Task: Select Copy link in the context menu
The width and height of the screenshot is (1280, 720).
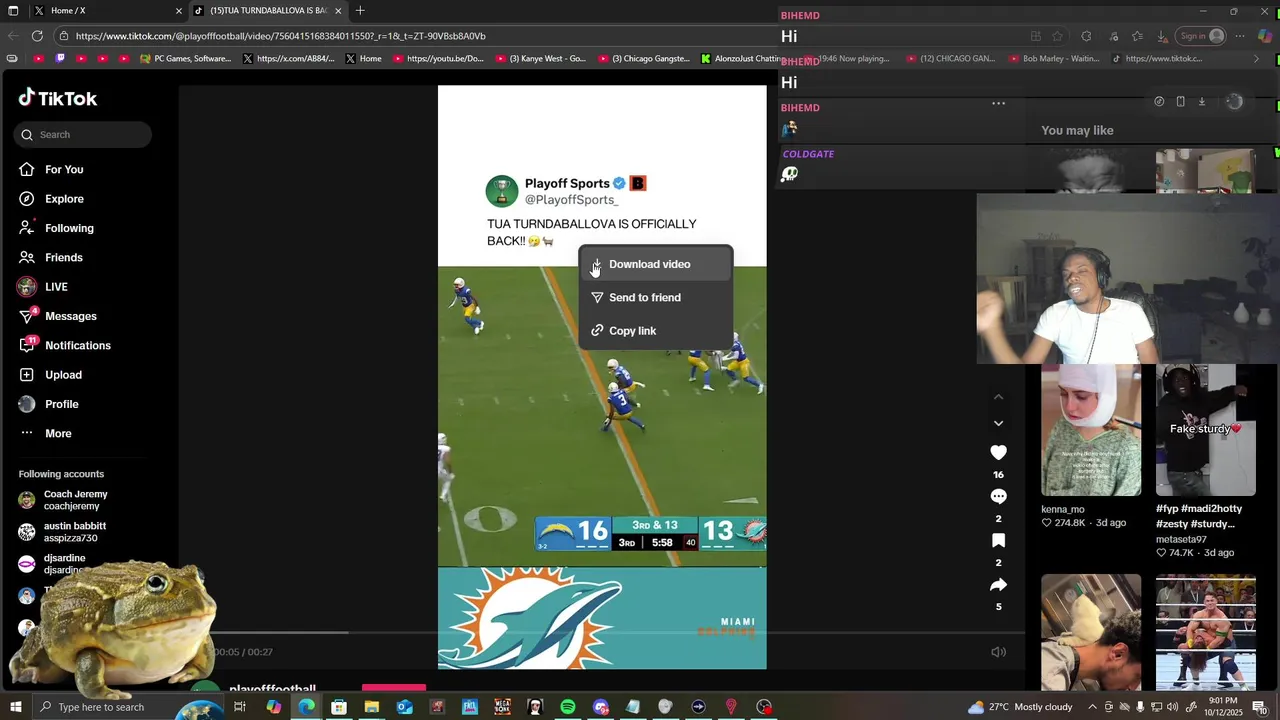Action: (656, 331)
